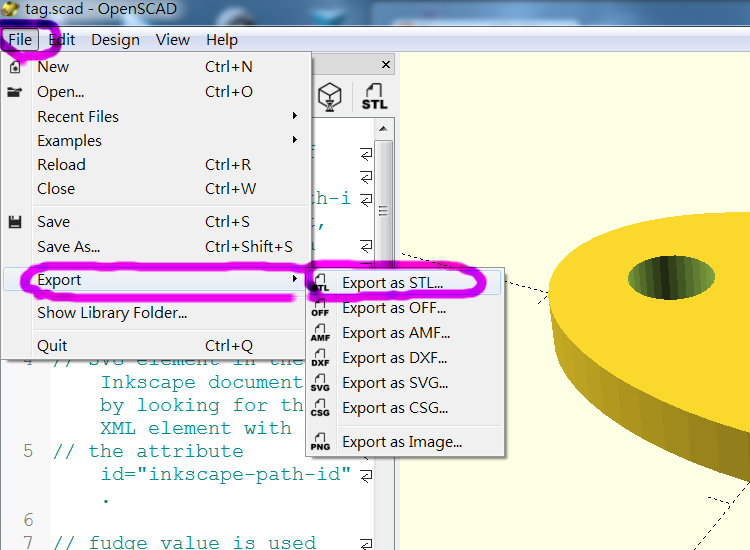The height and width of the screenshot is (550, 750).
Task: Close the editor panel with X
Action: 386,65
